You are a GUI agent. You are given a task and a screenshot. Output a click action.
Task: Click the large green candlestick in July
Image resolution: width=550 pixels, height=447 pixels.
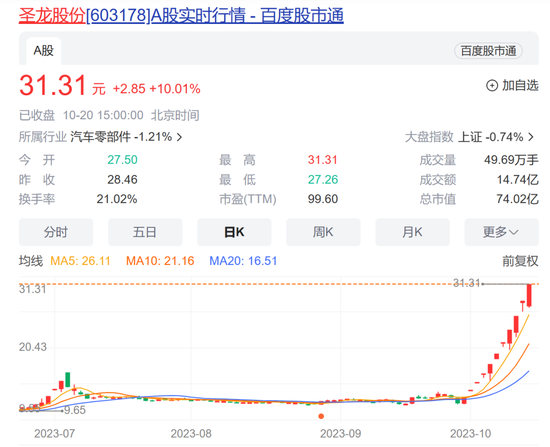point(68,380)
